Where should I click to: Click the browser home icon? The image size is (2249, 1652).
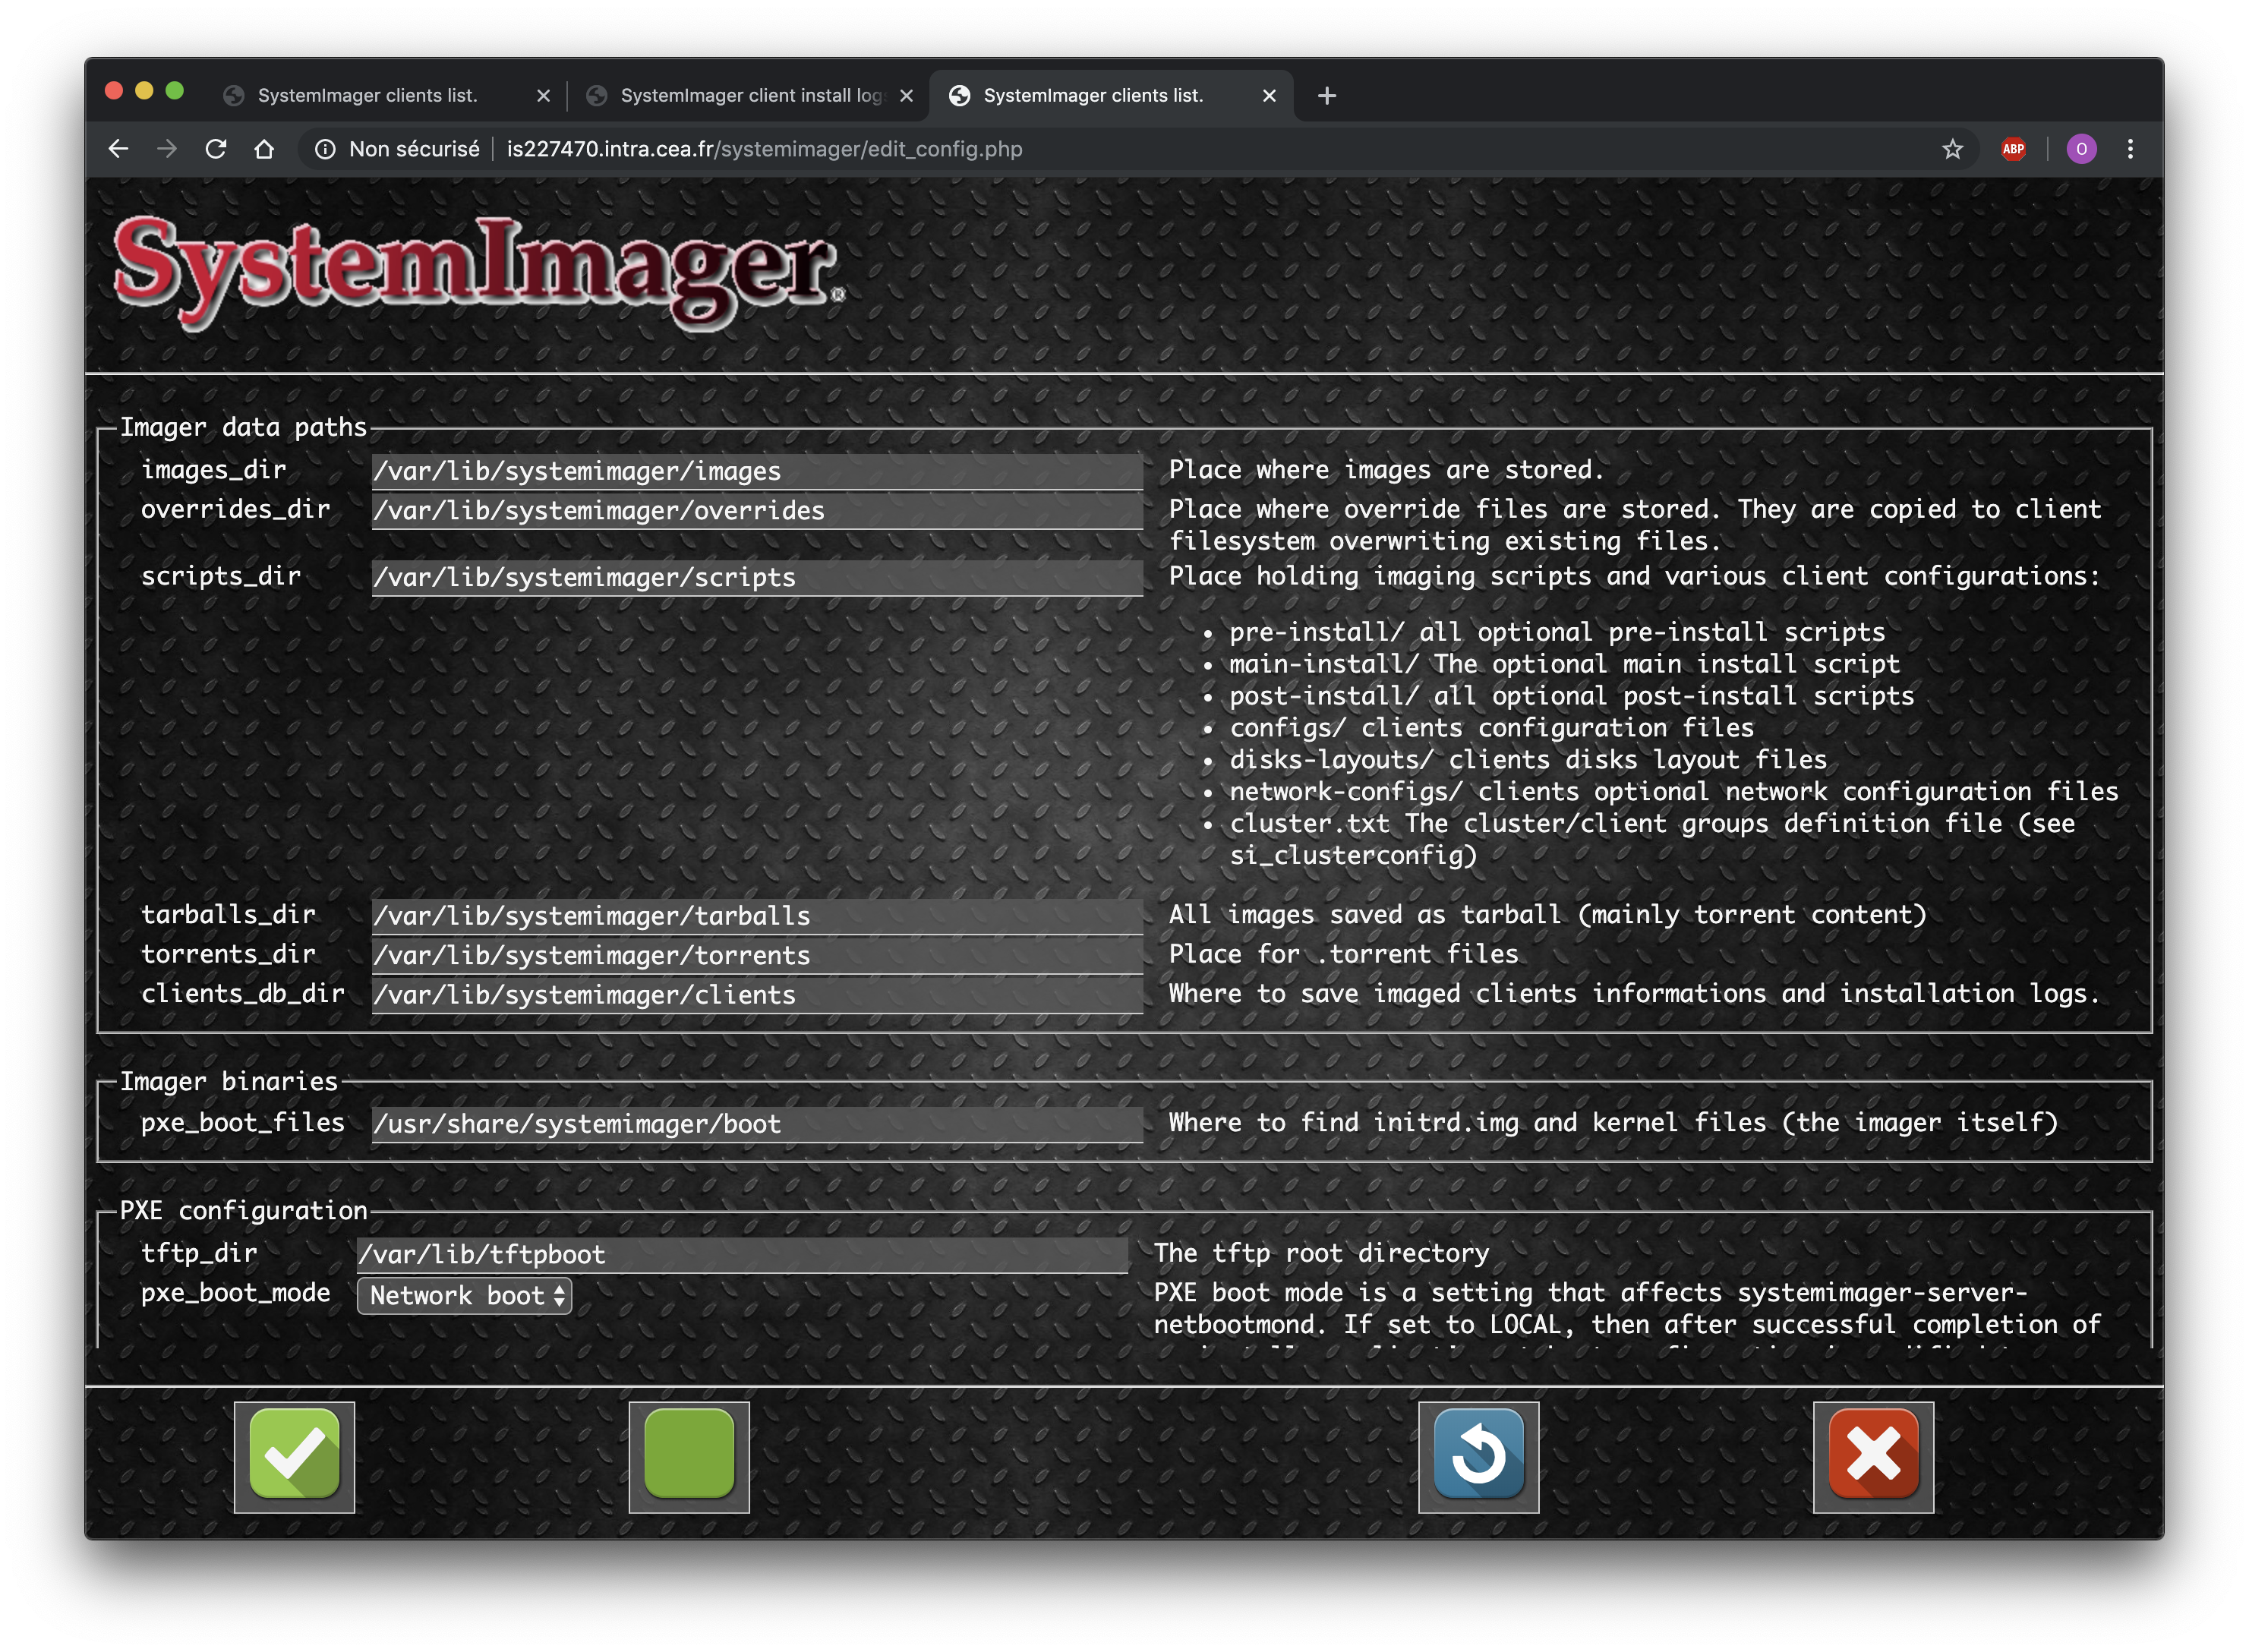pyautogui.click(x=264, y=149)
